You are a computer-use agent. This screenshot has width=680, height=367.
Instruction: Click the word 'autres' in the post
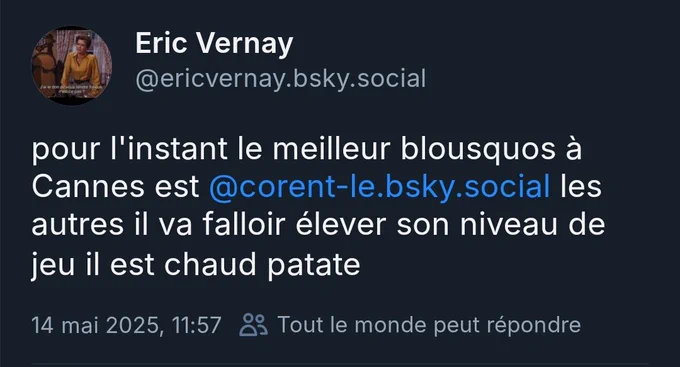point(77,225)
